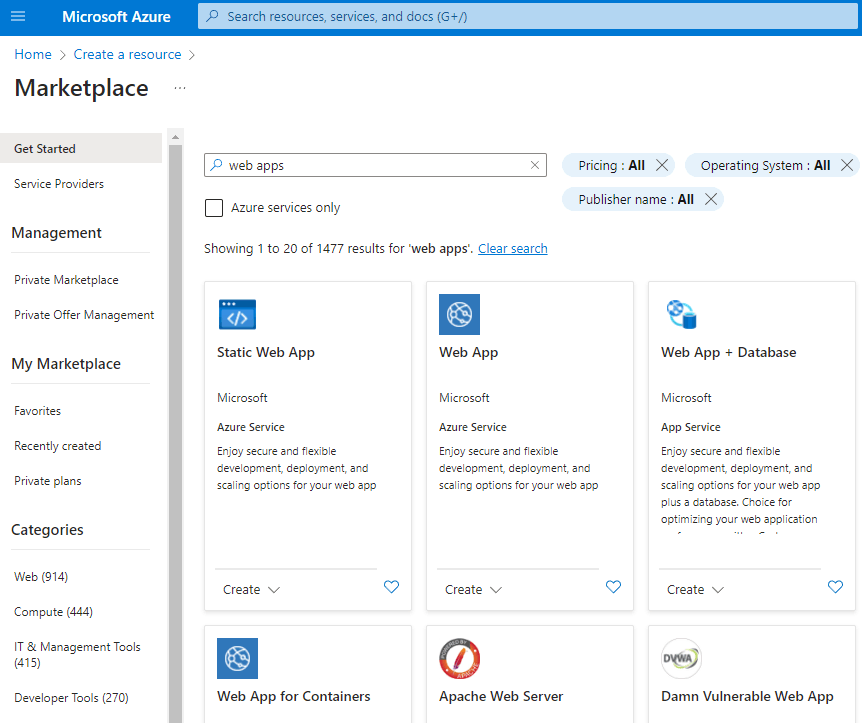
Task: Go to Home breadcrumb
Action: 33,54
